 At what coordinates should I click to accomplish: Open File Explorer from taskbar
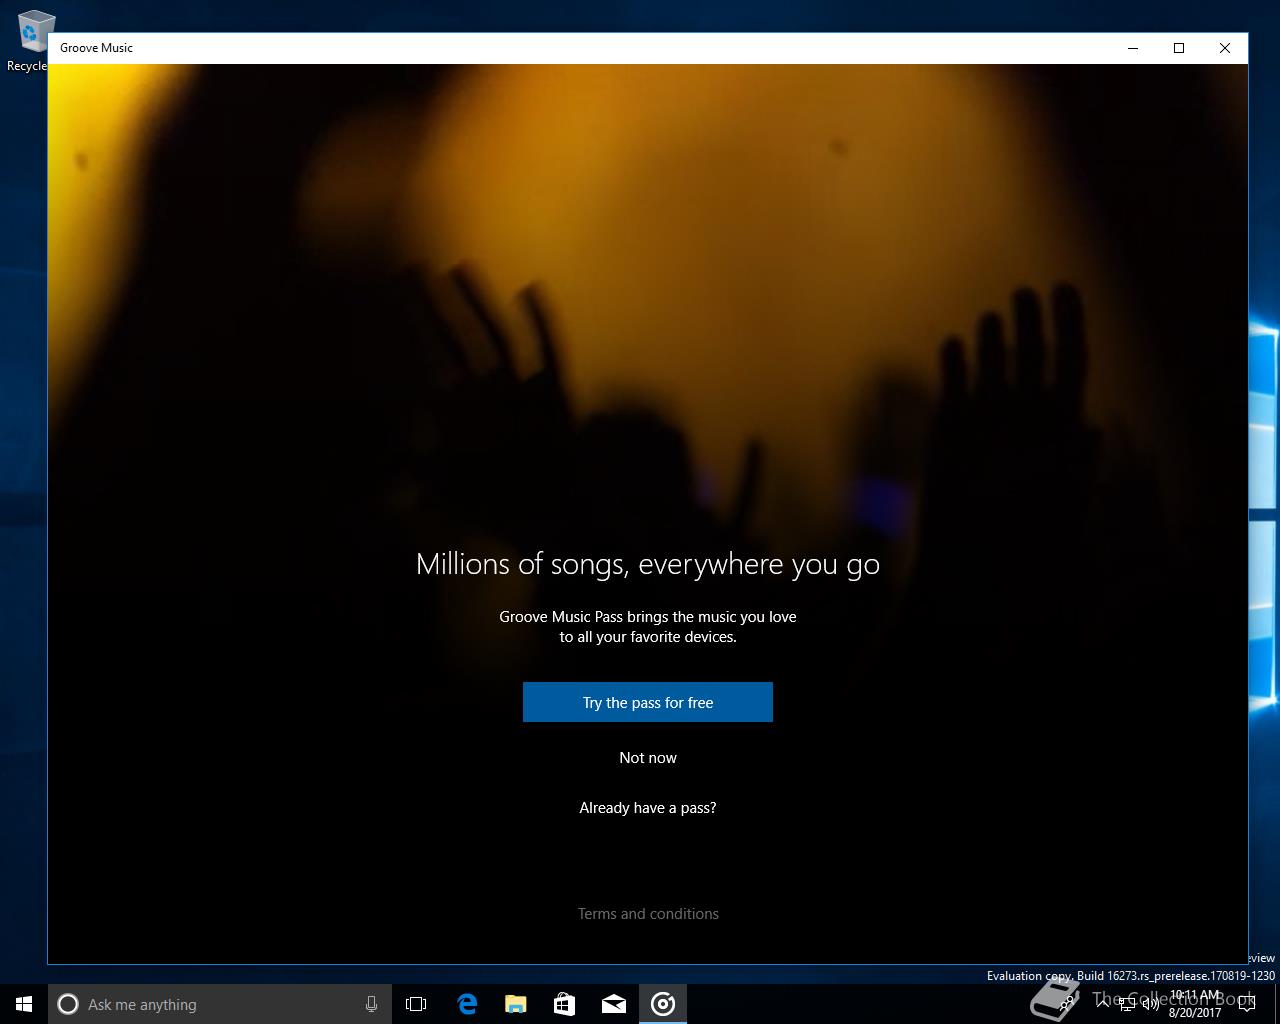tap(515, 1004)
